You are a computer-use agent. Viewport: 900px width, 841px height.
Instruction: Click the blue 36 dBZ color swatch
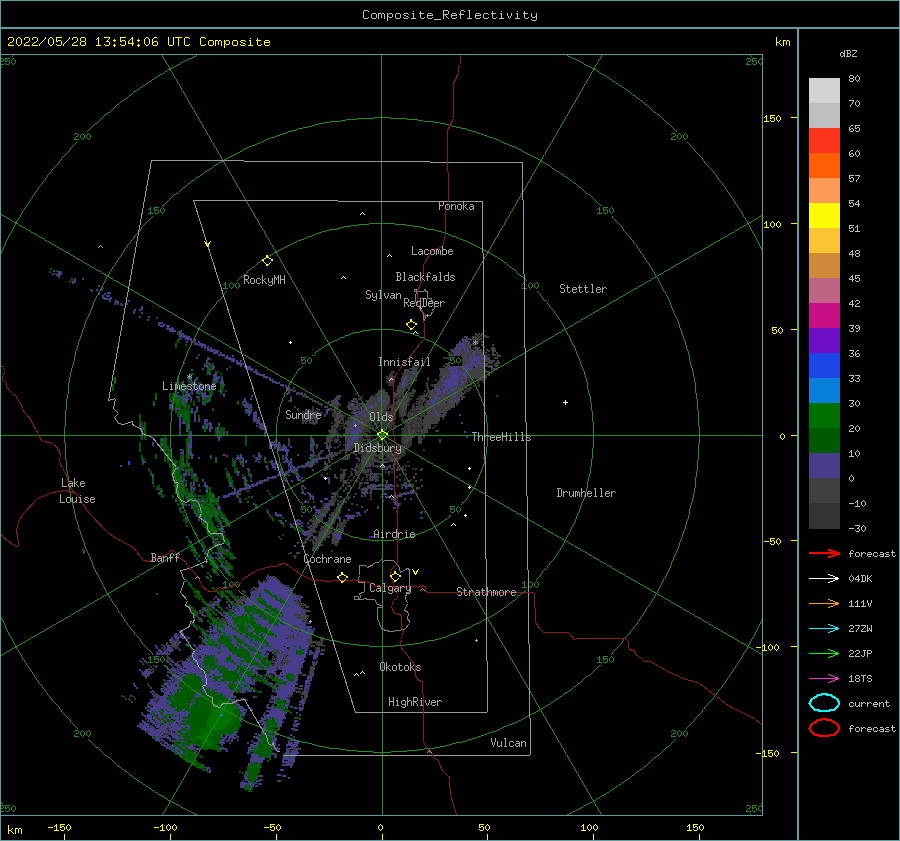pos(824,365)
